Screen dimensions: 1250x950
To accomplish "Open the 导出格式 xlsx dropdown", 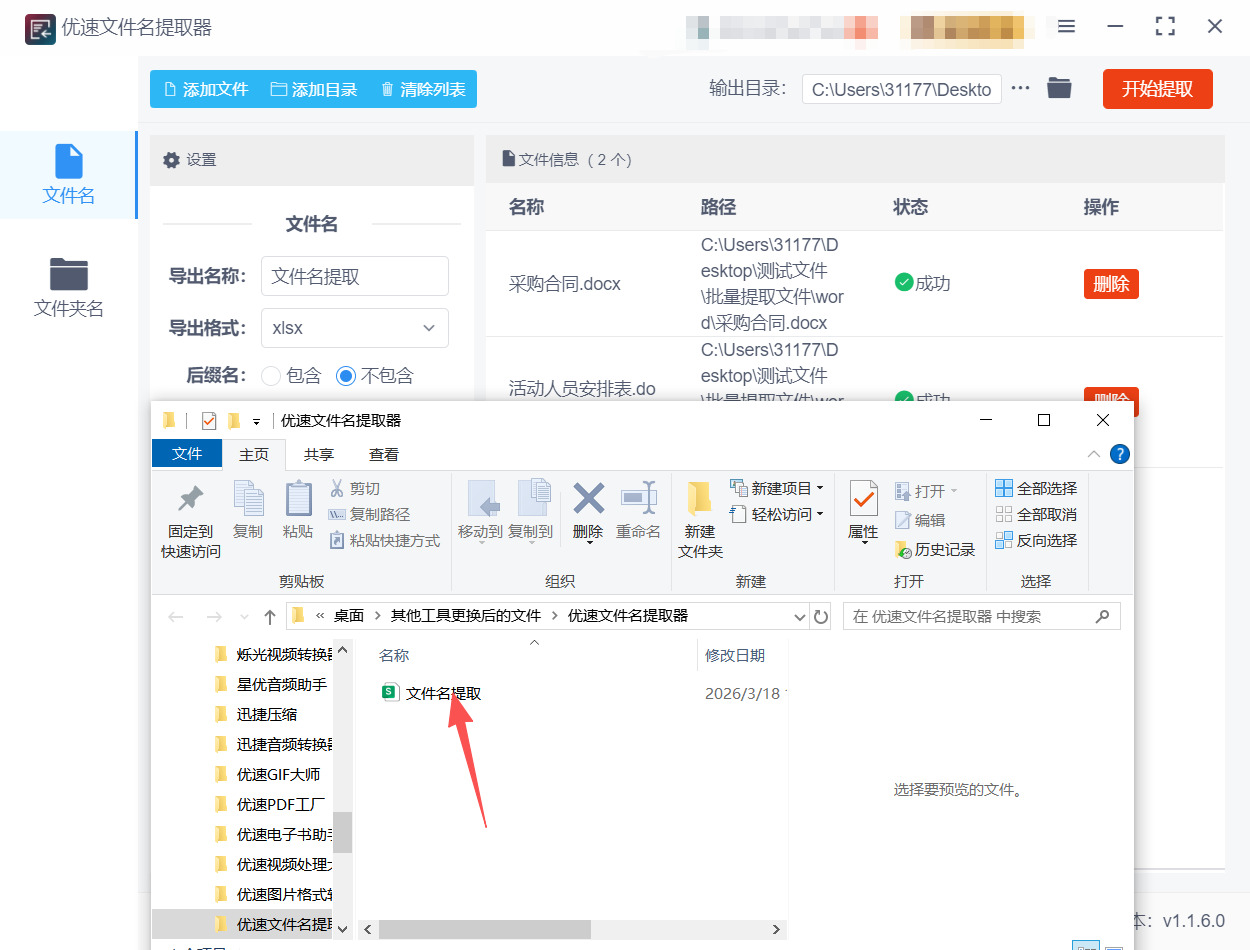I will tap(355, 328).
